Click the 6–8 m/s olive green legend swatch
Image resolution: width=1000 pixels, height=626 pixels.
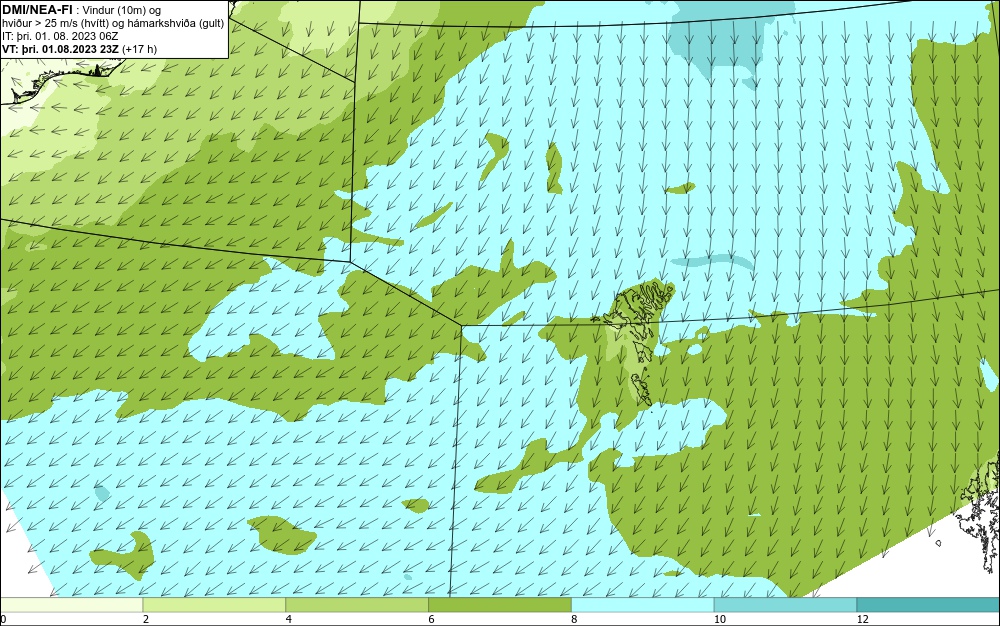coord(500,605)
